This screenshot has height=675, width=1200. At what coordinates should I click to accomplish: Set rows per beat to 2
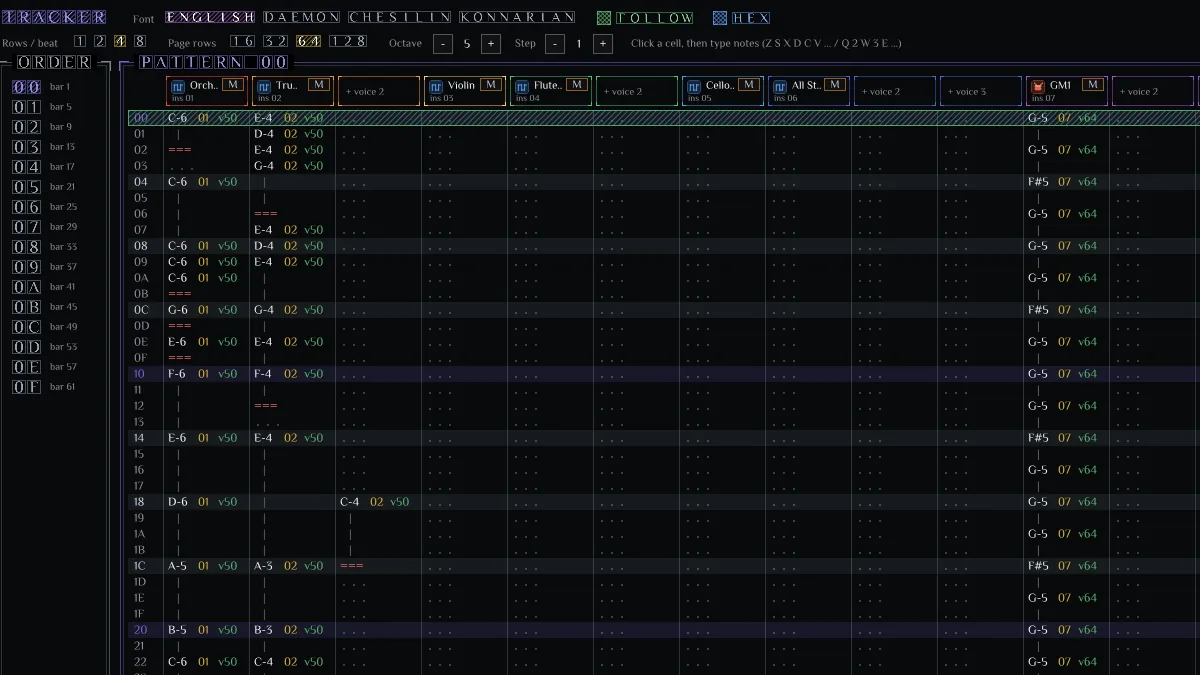pos(100,41)
